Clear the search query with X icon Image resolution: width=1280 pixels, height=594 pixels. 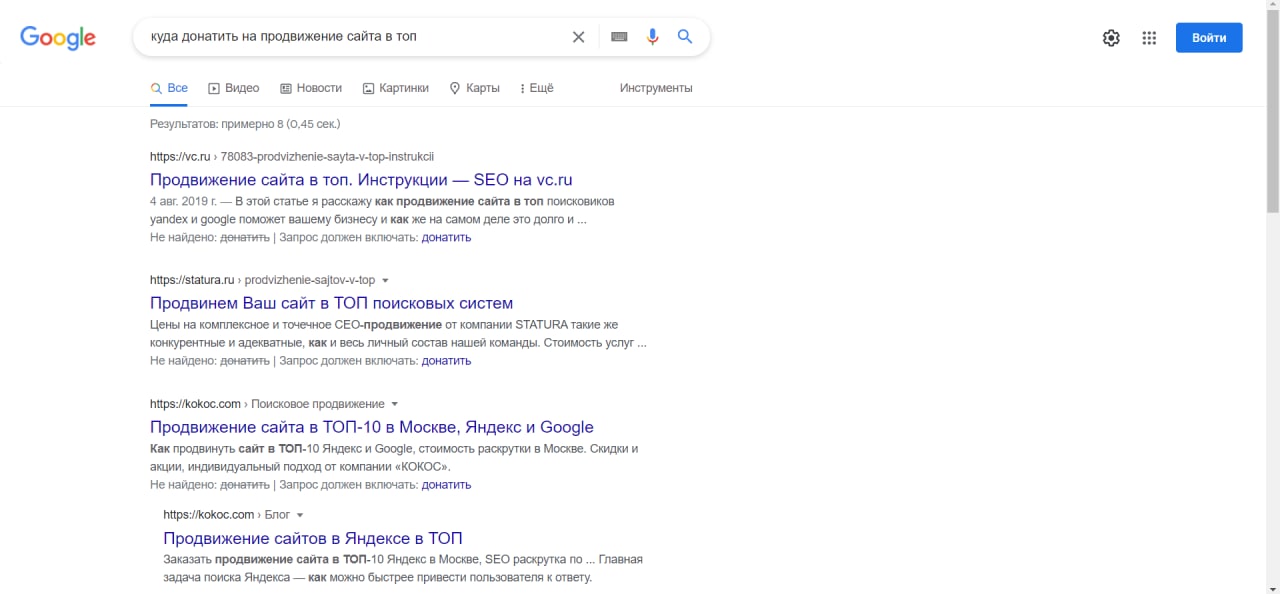coord(578,37)
